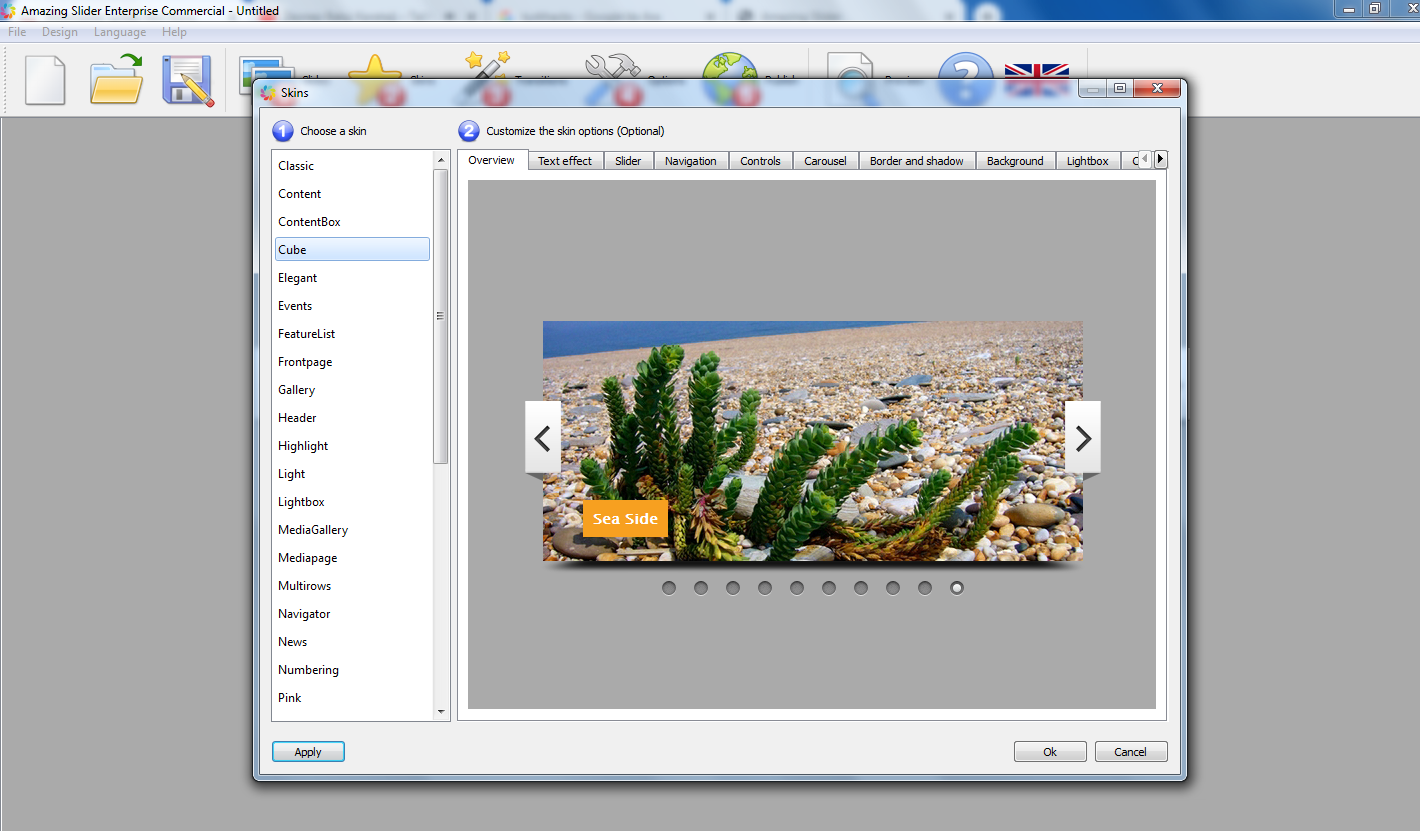Screen dimensions: 1420x831
Task: Select the Slider tab
Action: [628, 161]
